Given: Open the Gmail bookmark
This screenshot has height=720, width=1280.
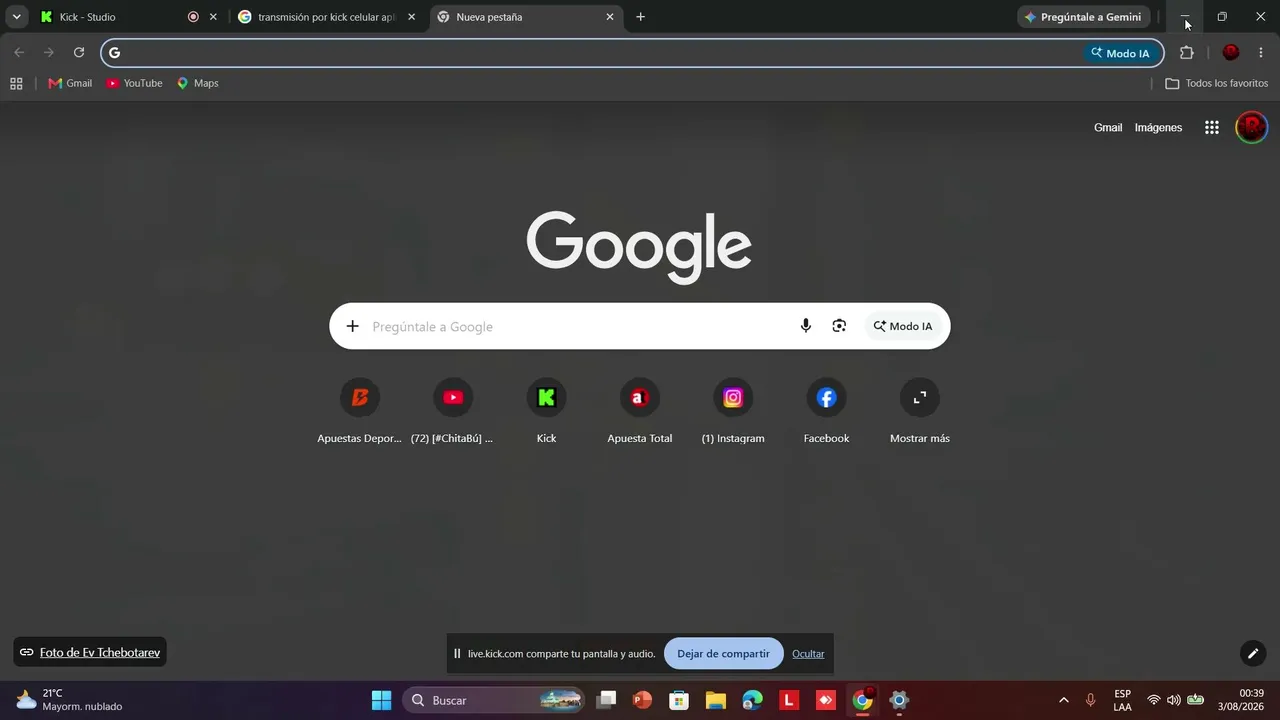Looking at the screenshot, I should [x=70, y=83].
